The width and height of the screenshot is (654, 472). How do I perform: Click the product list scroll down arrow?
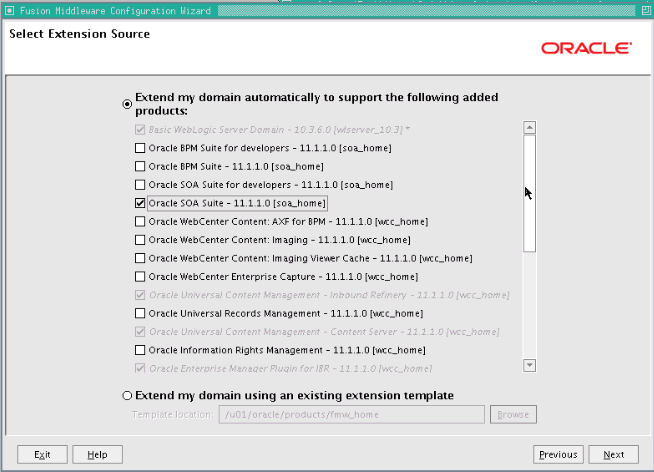click(529, 365)
